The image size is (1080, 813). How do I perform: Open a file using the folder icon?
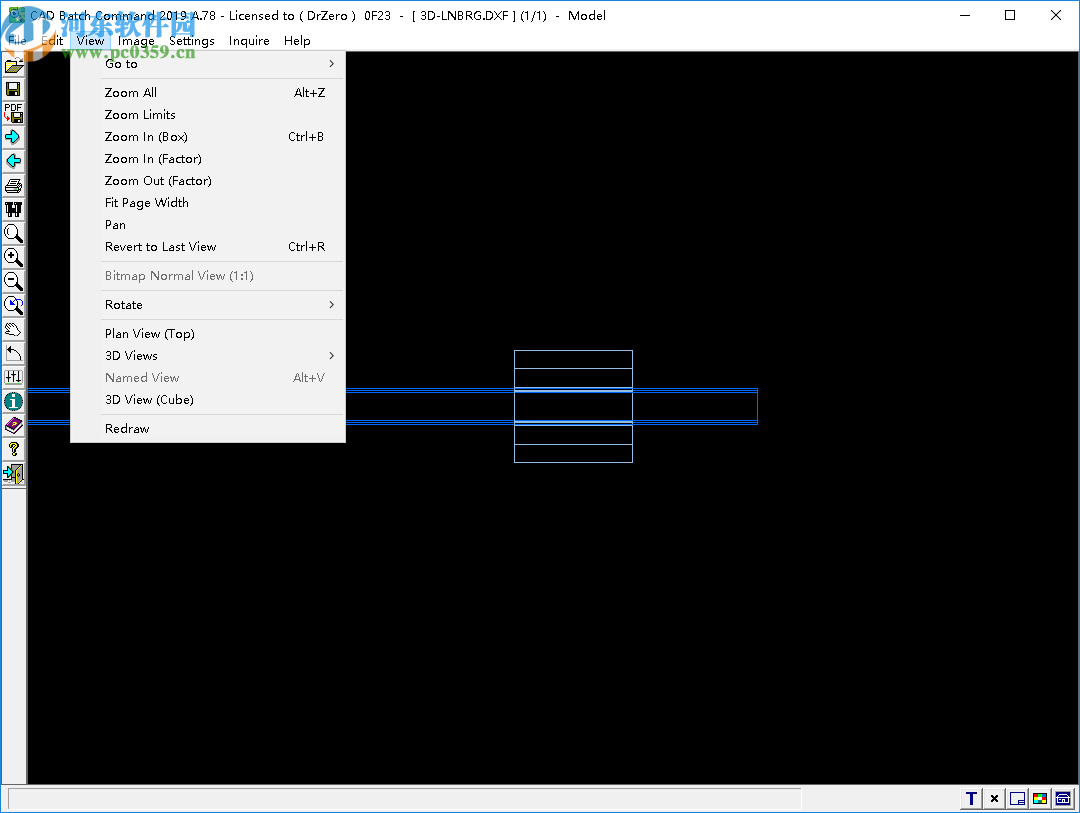click(x=13, y=65)
